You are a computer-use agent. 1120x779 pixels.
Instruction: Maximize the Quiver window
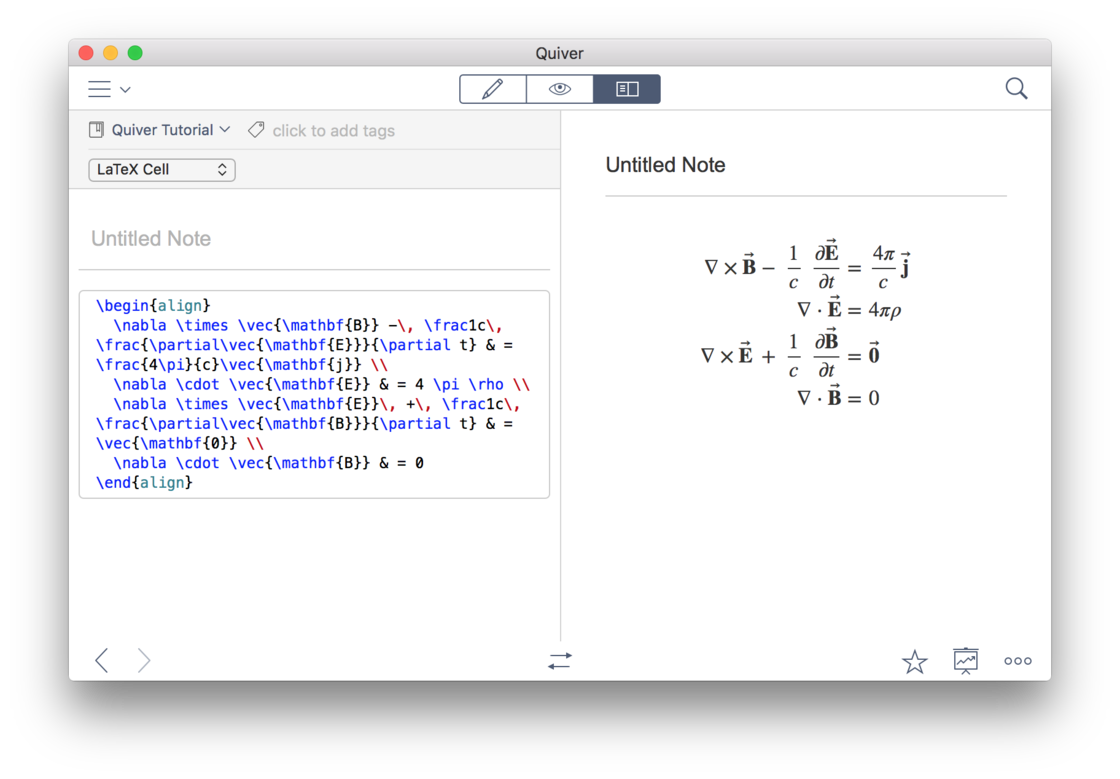pos(135,53)
